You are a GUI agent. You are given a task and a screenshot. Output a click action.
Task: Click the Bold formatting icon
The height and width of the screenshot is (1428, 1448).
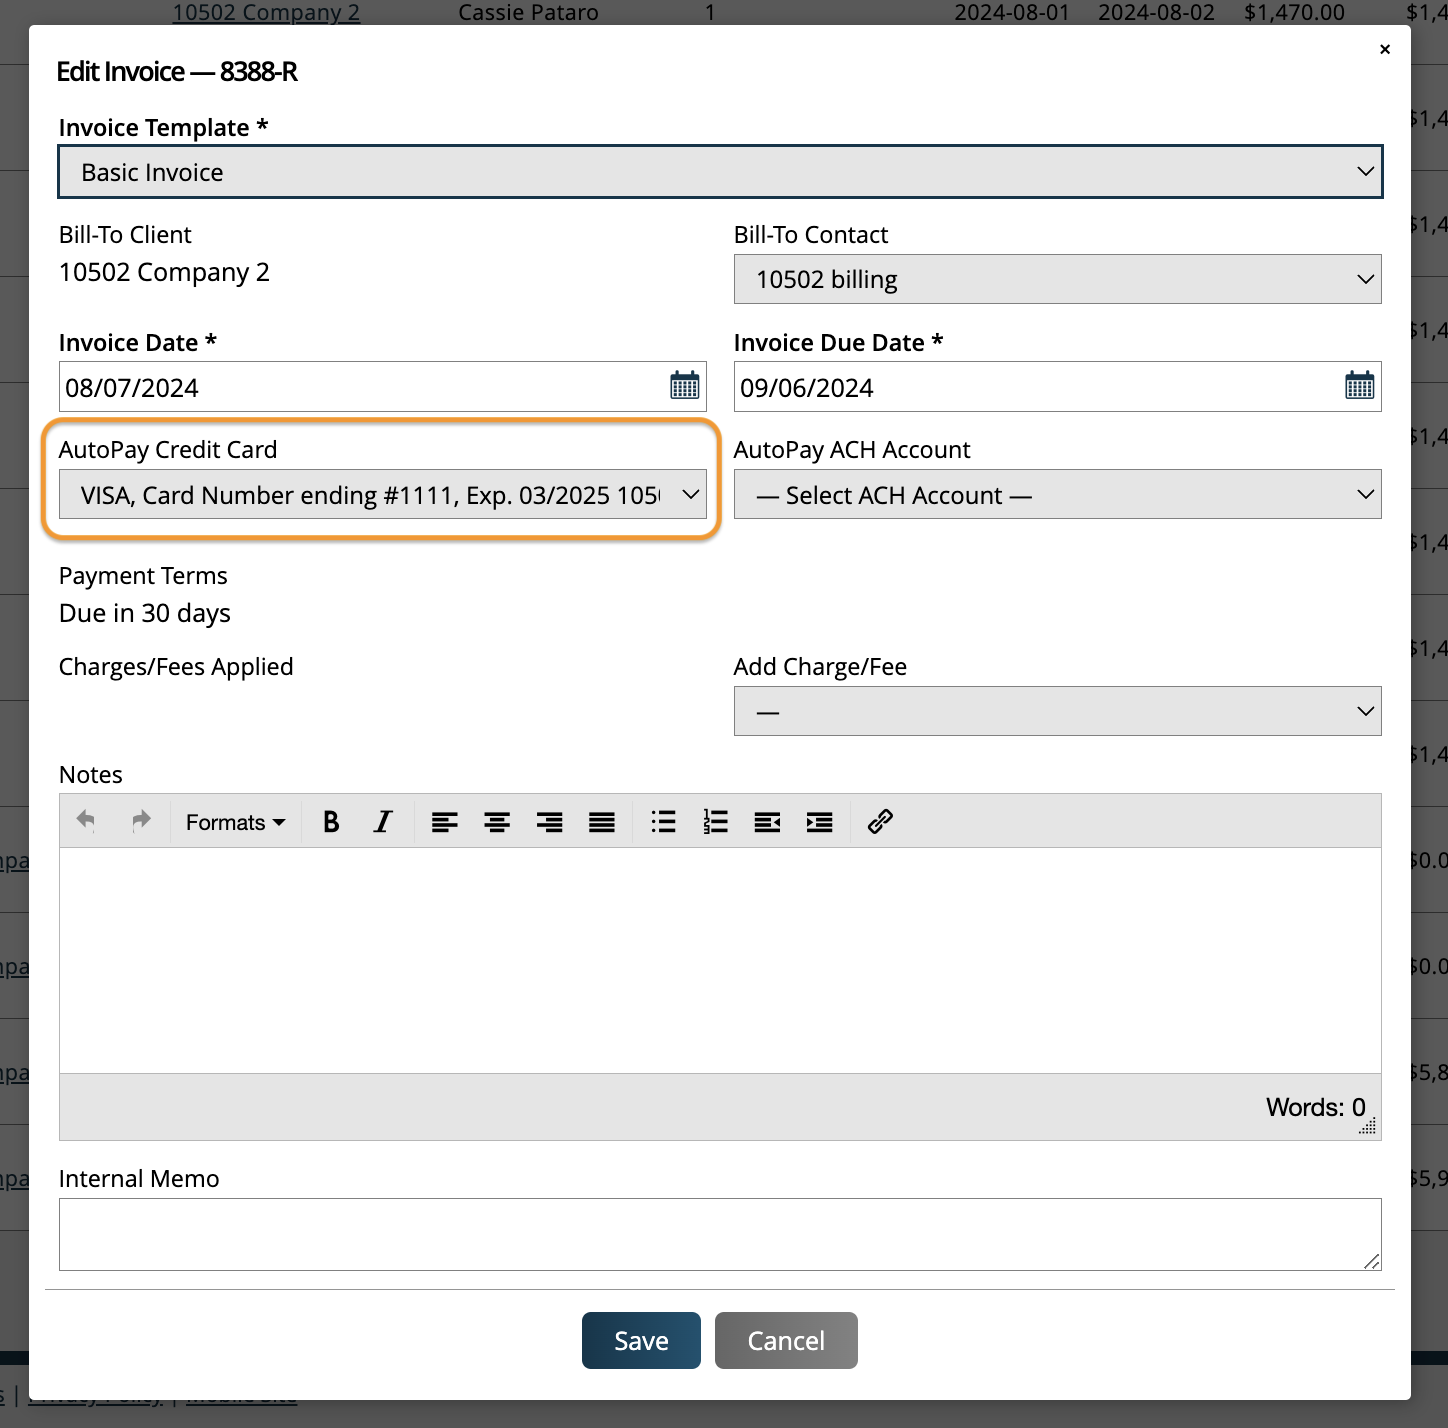click(331, 822)
